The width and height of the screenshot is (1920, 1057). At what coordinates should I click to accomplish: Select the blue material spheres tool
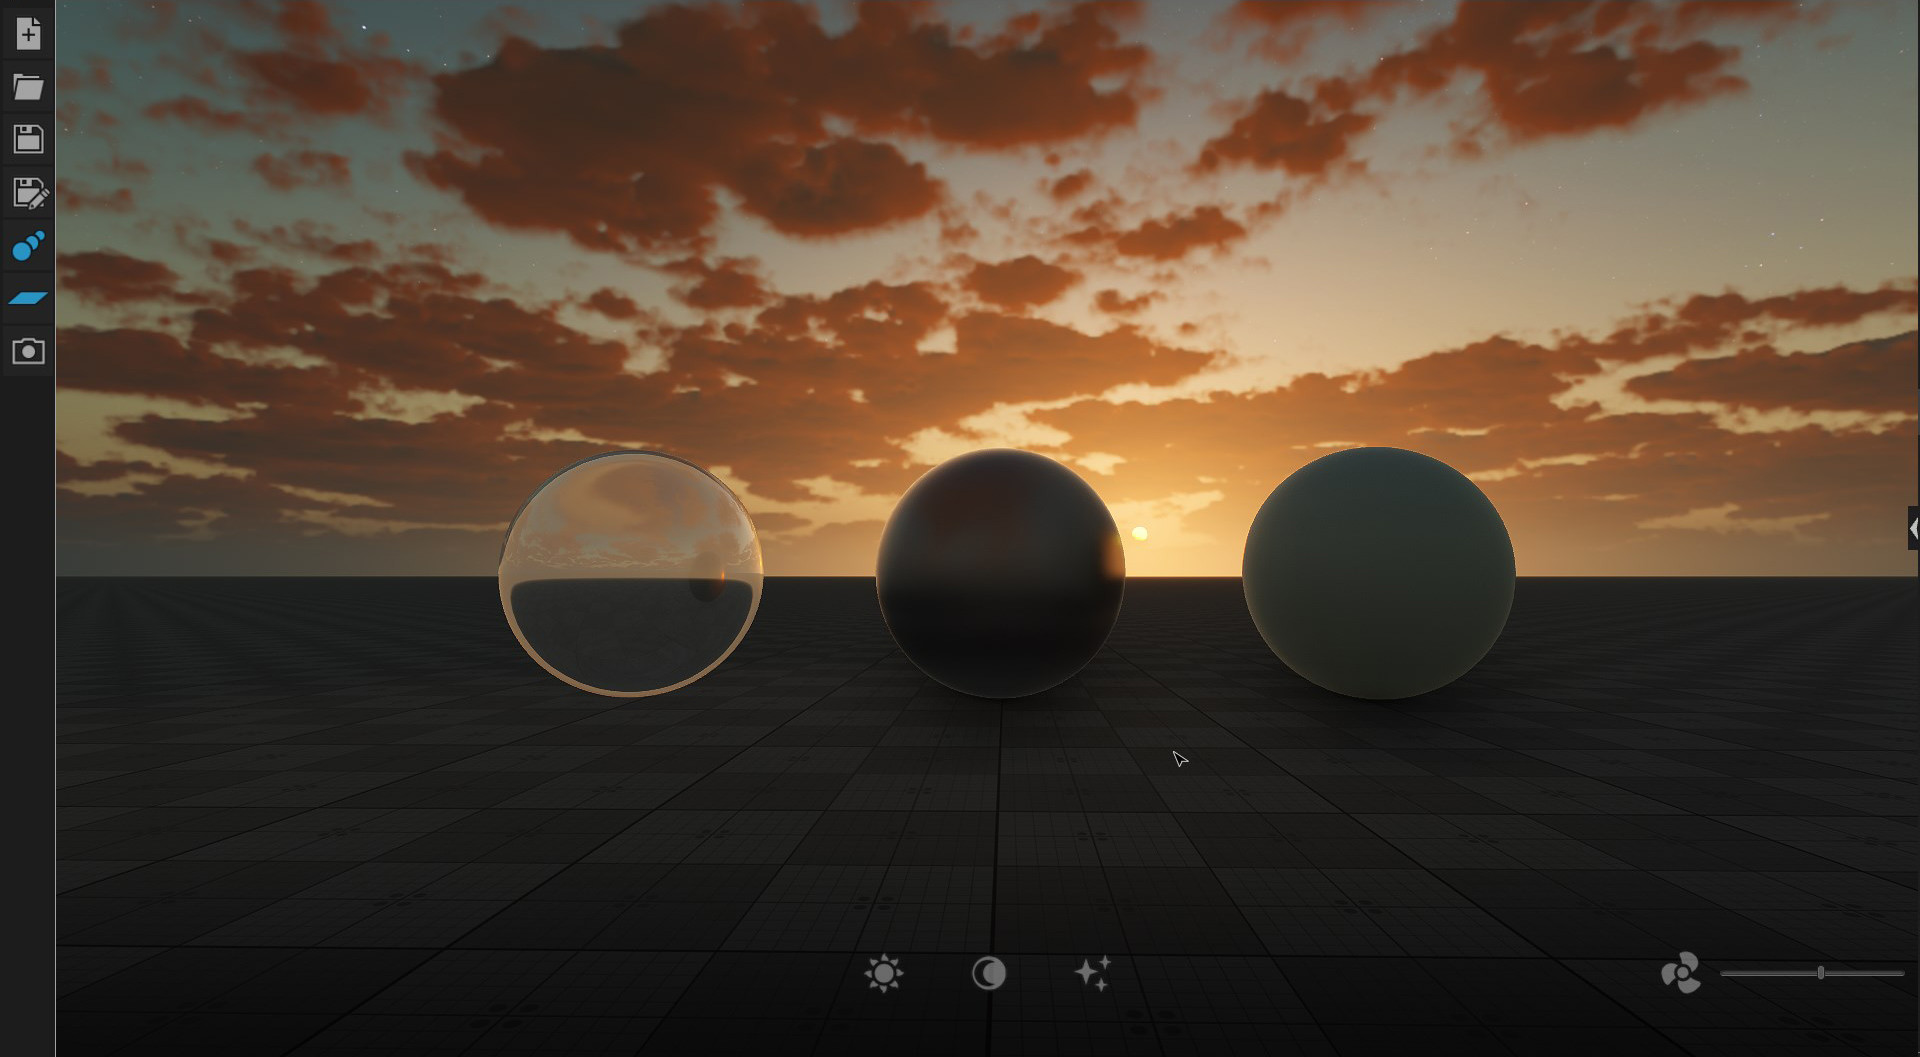coord(27,247)
